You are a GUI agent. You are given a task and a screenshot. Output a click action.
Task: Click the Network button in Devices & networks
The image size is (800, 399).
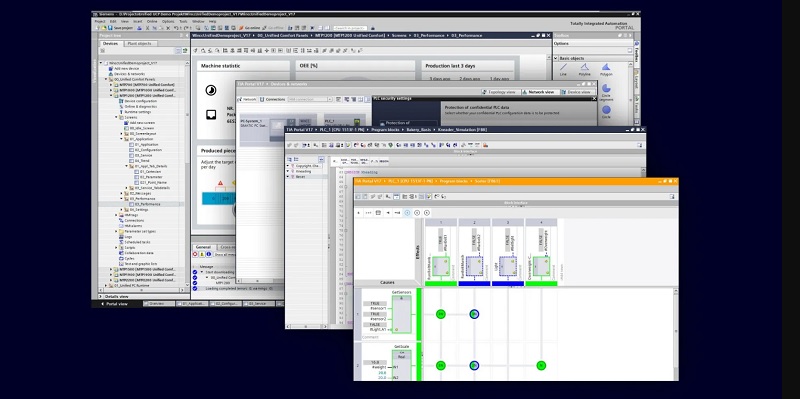point(248,99)
